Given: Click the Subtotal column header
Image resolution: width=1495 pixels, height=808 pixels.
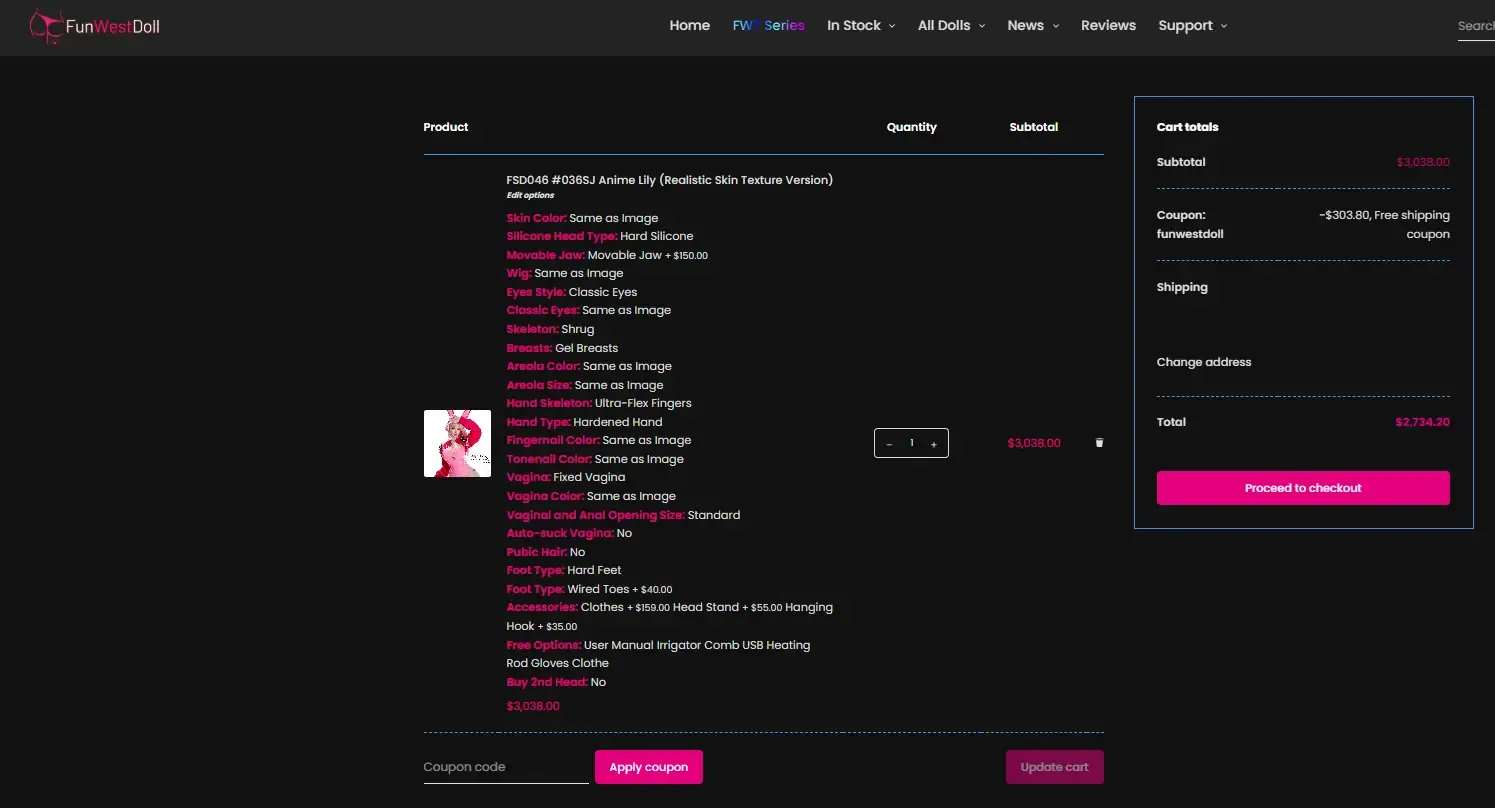Looking at the screenshot, I should [x=1034, y=127].
